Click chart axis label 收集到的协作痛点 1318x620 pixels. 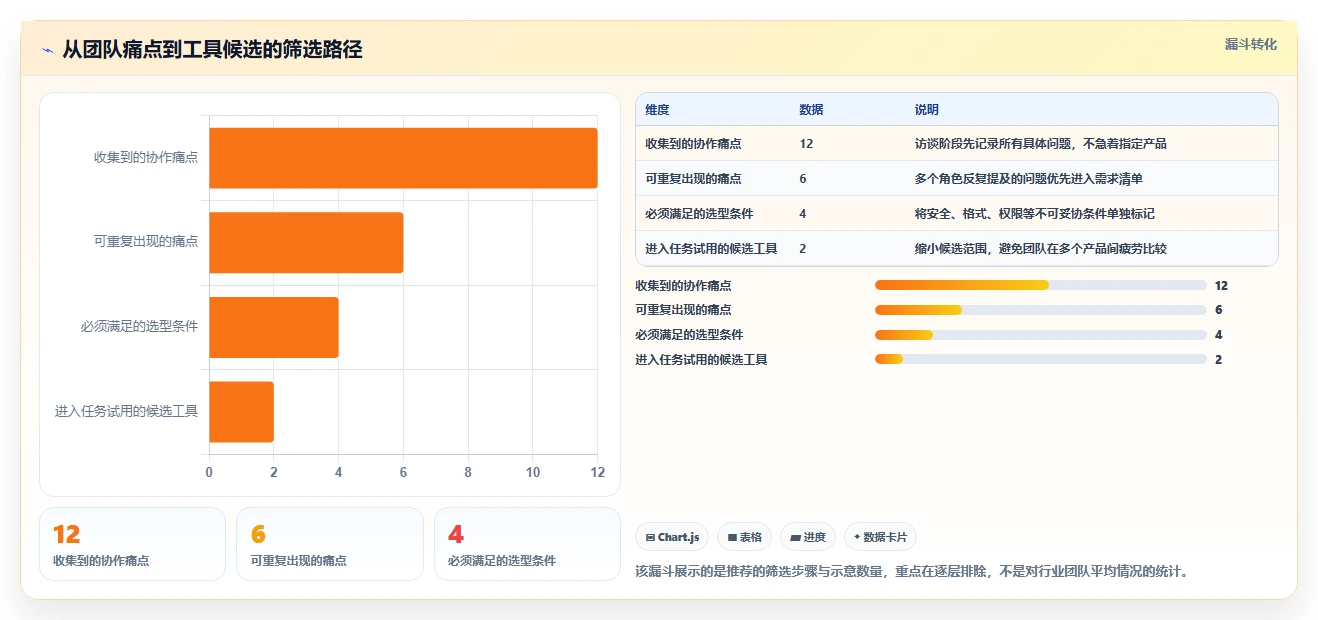[x=146, y=158]
